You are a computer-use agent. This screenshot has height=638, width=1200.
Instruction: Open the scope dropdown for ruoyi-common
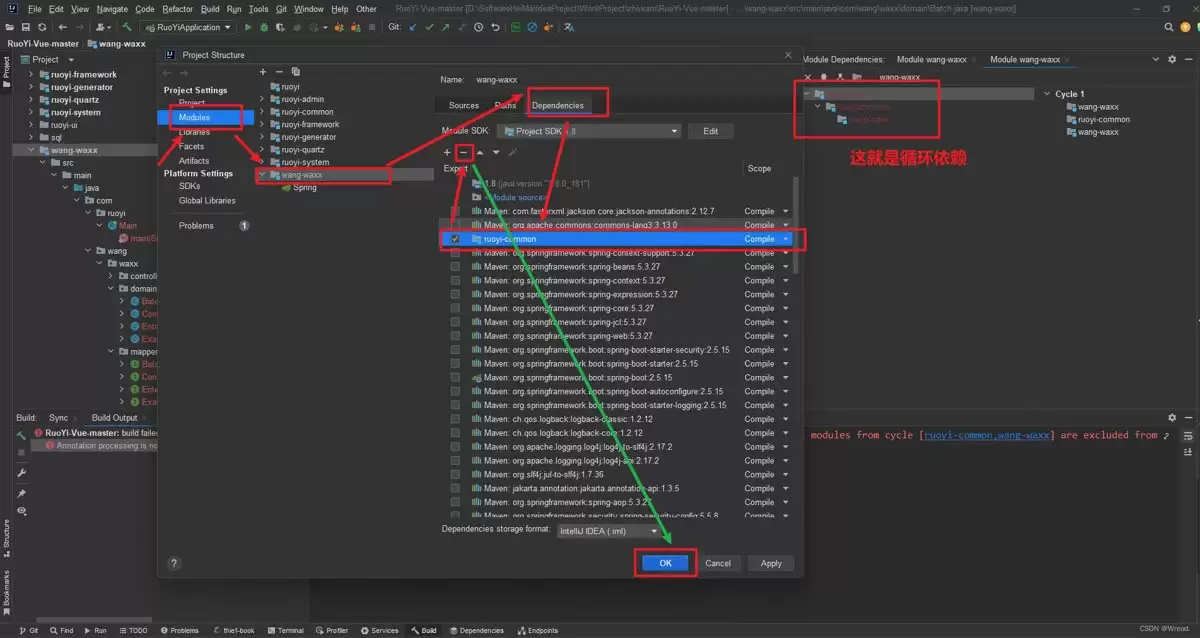pos(786,239)
